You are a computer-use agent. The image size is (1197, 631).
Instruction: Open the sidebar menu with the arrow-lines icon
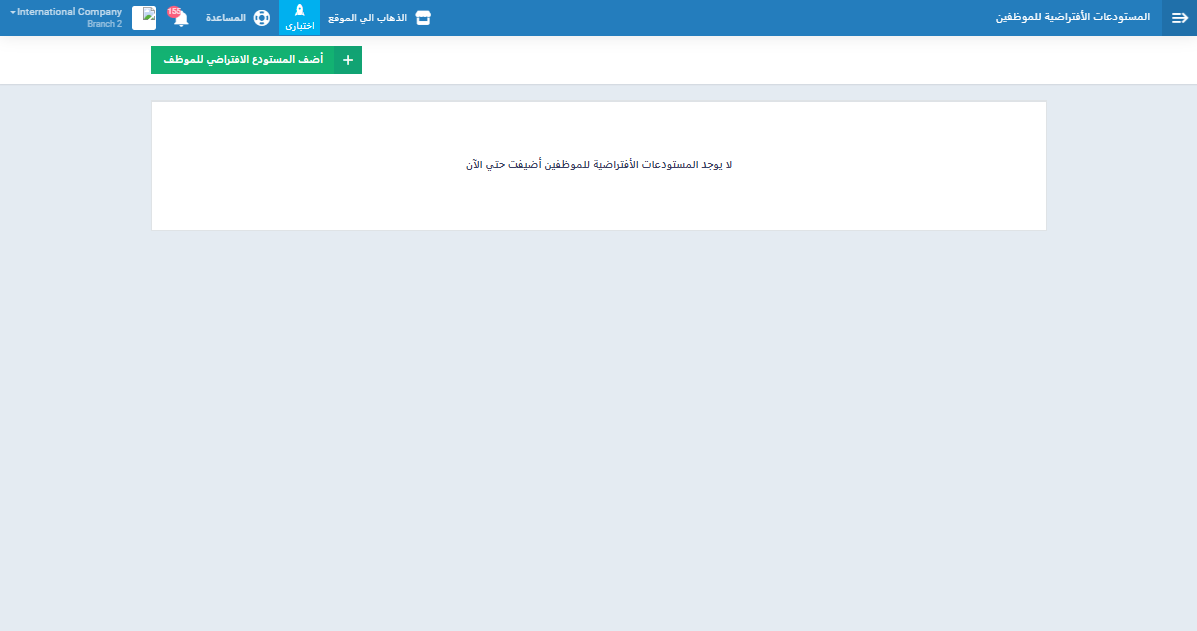pos(1179,18)
